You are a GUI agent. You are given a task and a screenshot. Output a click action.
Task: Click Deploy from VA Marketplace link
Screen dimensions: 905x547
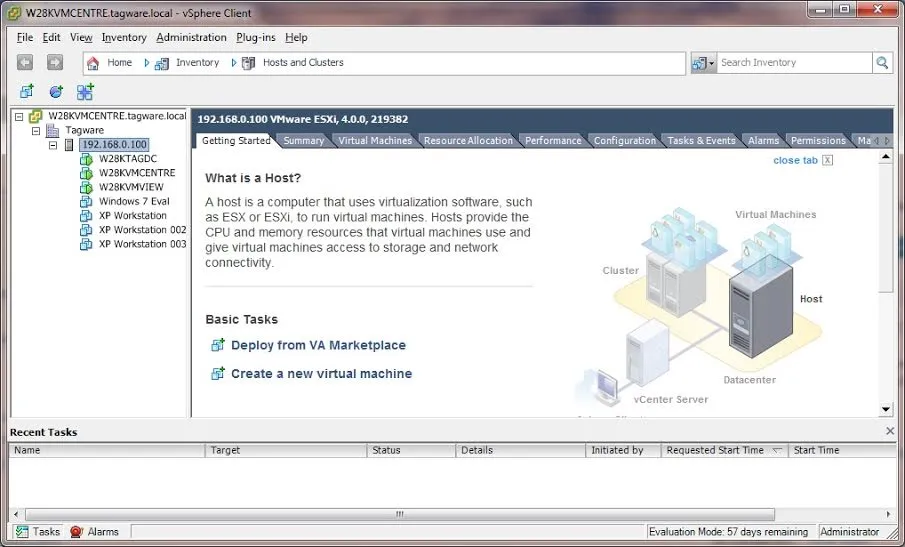pos(318,345)
